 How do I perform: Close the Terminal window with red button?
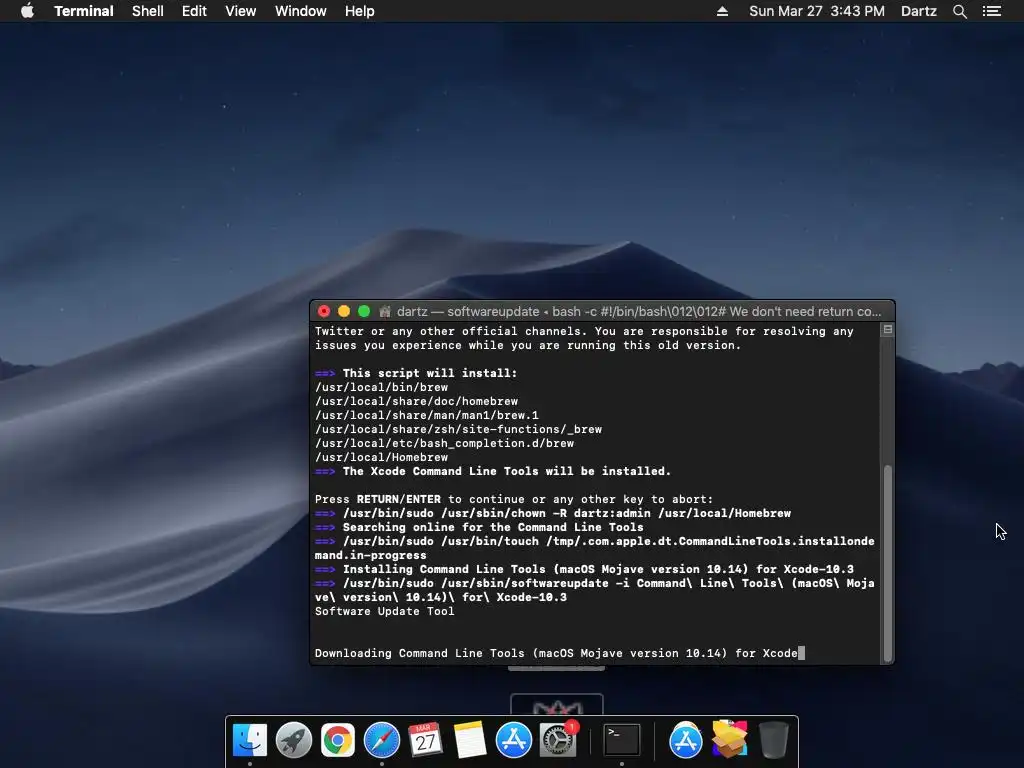coord(324,312)
